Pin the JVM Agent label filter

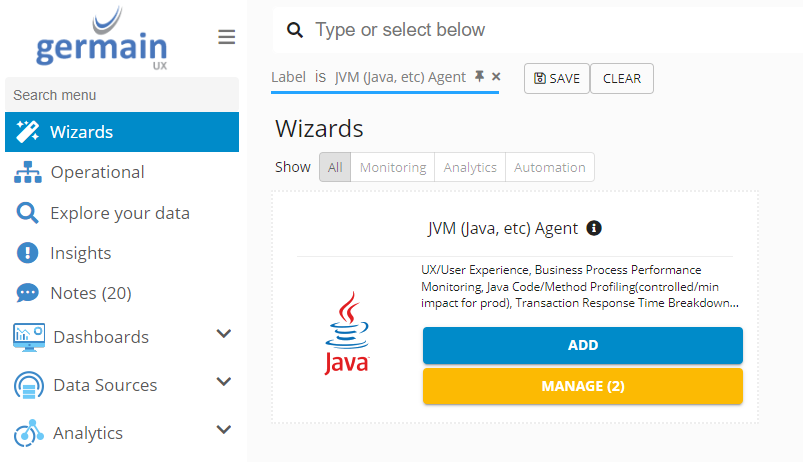(x=480, y=77)
